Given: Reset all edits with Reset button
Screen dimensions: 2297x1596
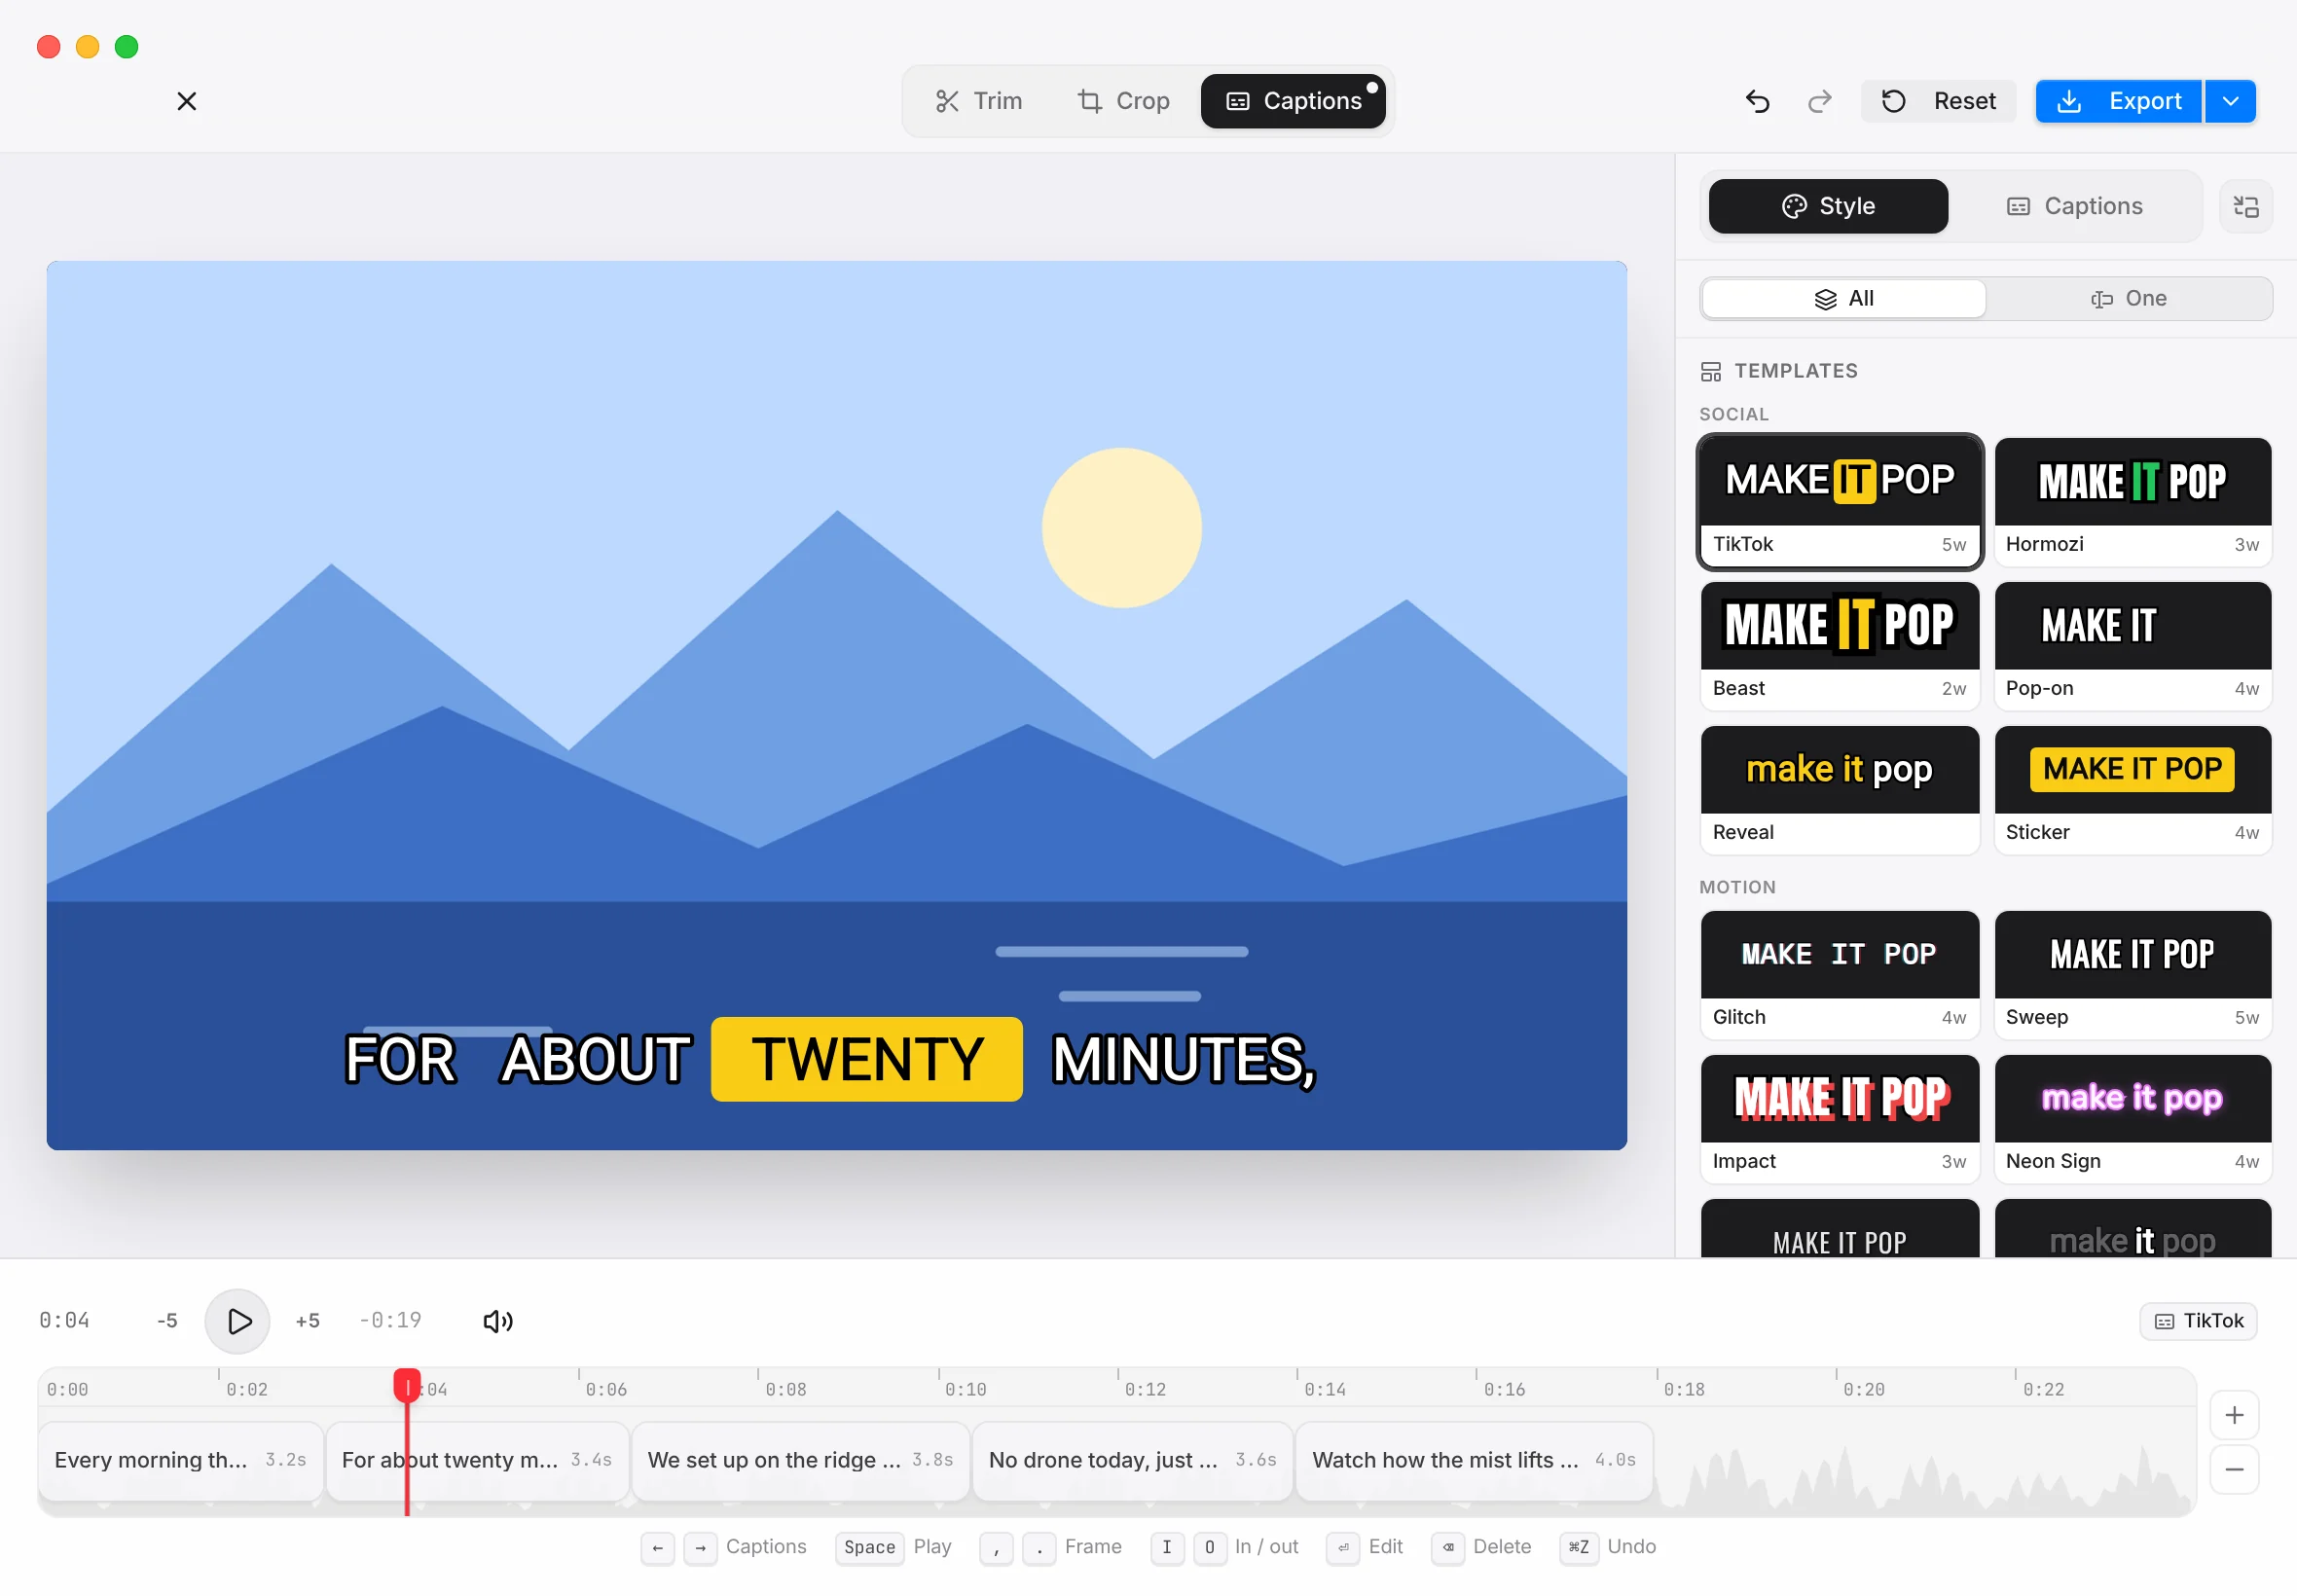Looking at the screenshot, I should 1938,101.
